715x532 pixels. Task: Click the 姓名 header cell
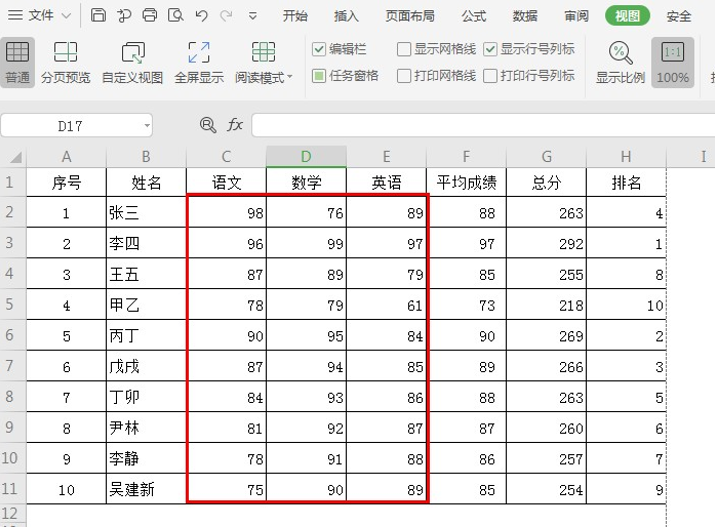146,182
